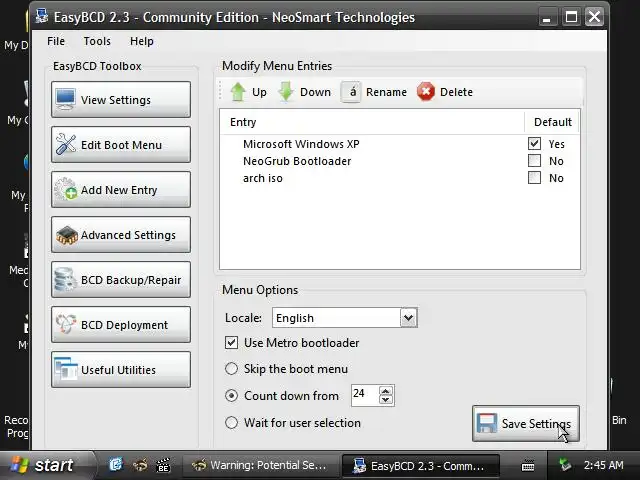Select the arch iso entry

[263, 178]
